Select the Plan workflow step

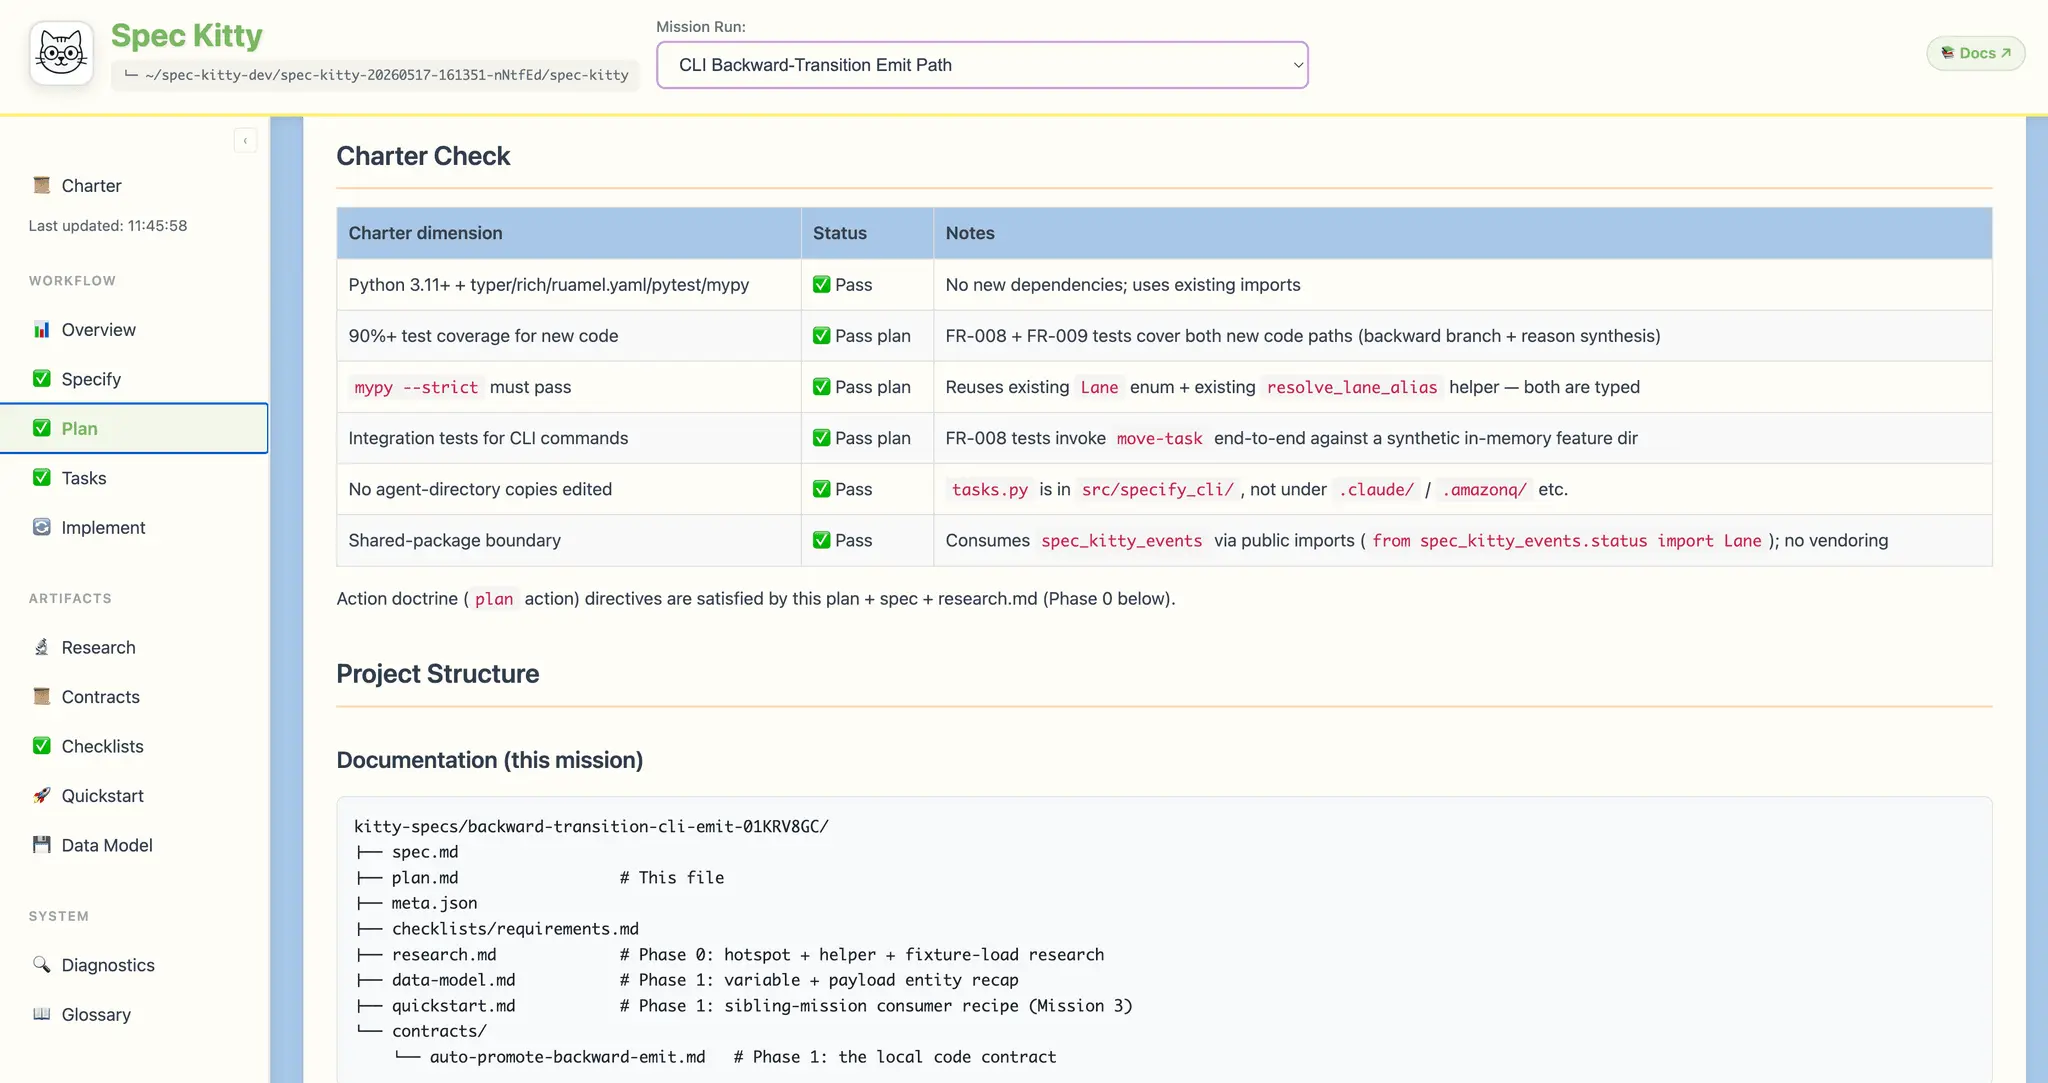click(x=134, y=428)
